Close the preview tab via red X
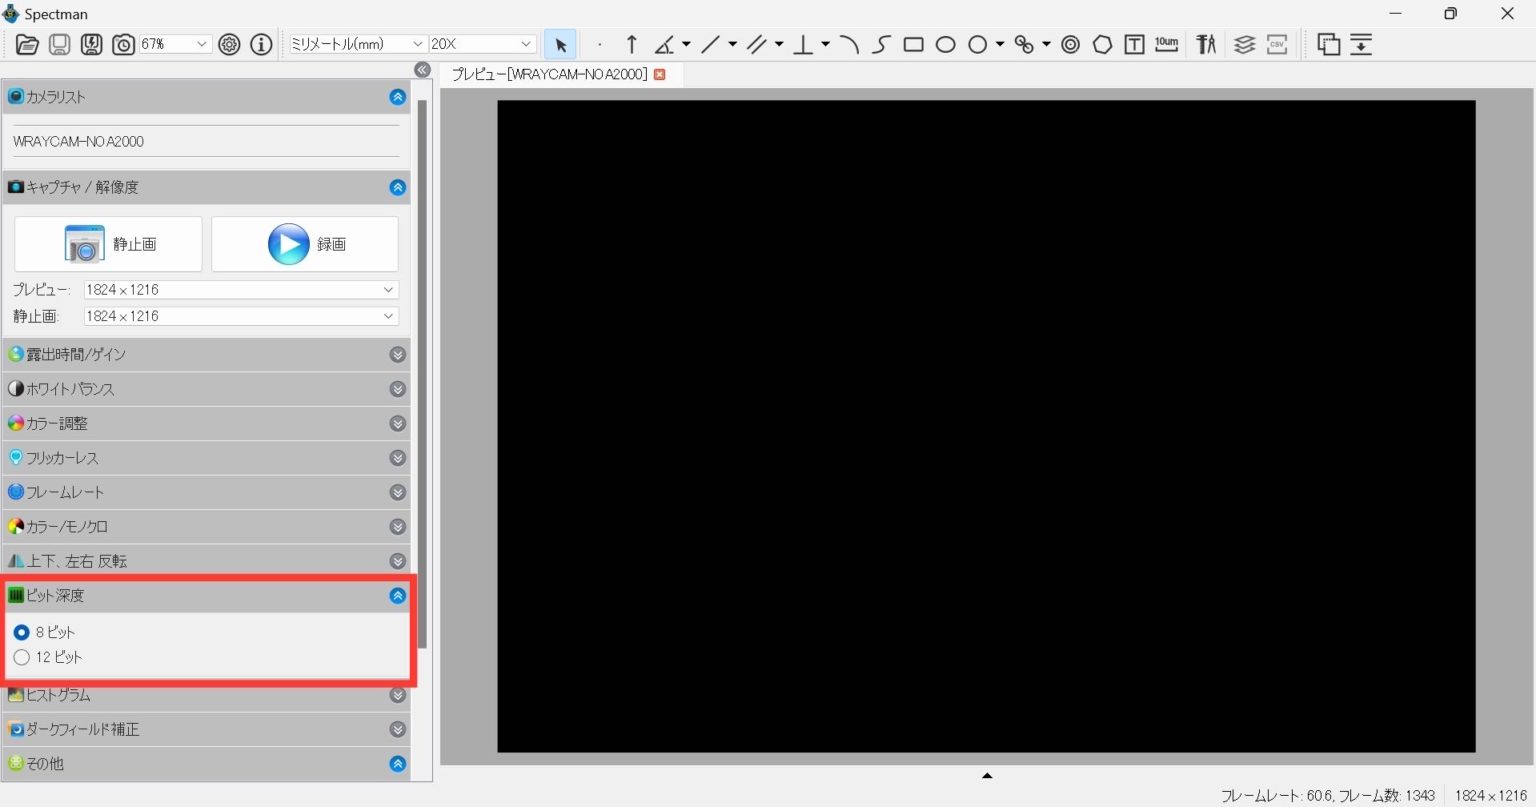 (x=659, y=75)
